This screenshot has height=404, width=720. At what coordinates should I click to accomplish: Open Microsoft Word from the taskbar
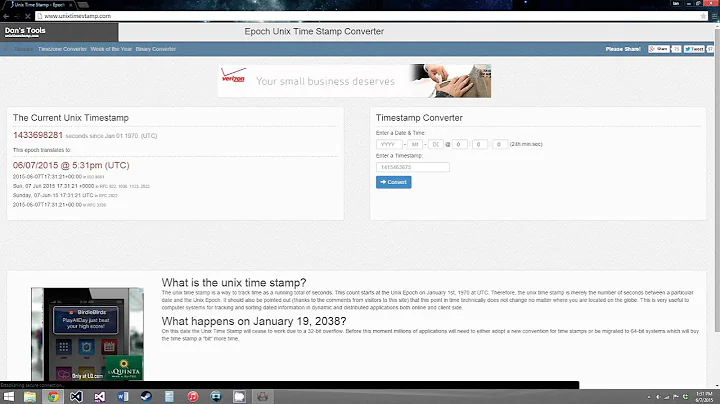(x=123, y=397)
